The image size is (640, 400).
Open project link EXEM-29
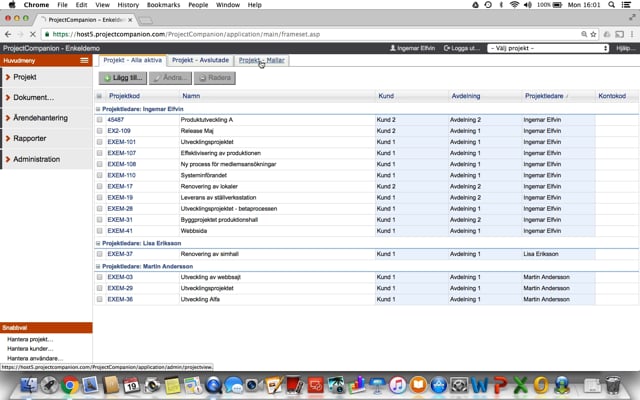[120, 288]
